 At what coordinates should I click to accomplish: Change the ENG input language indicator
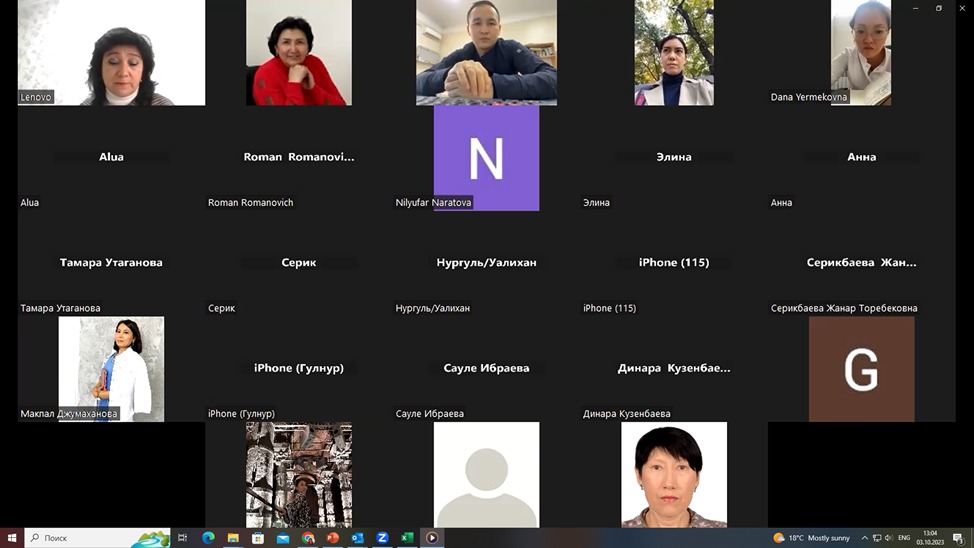pyautogui.click(x=904, y=538)
